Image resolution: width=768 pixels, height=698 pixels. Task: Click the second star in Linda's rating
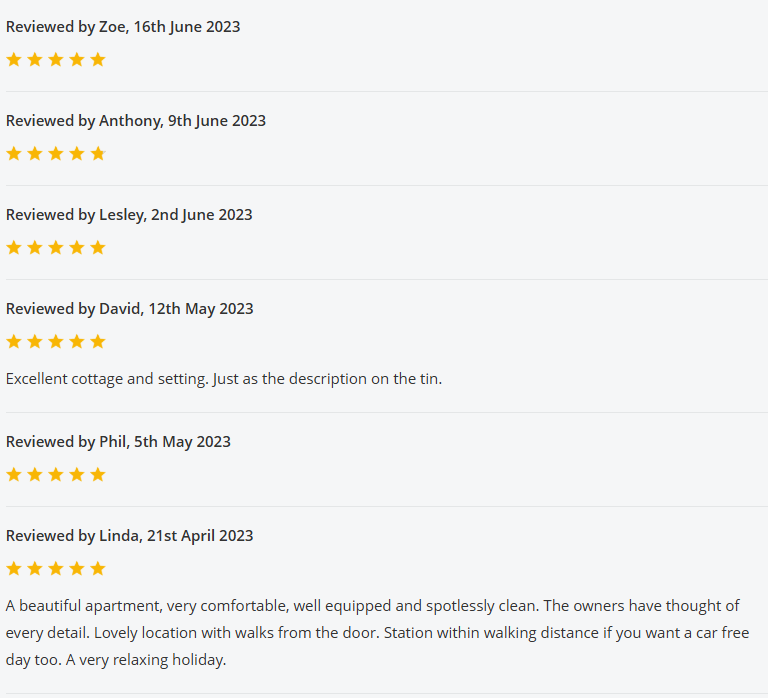tap(35, 569)
